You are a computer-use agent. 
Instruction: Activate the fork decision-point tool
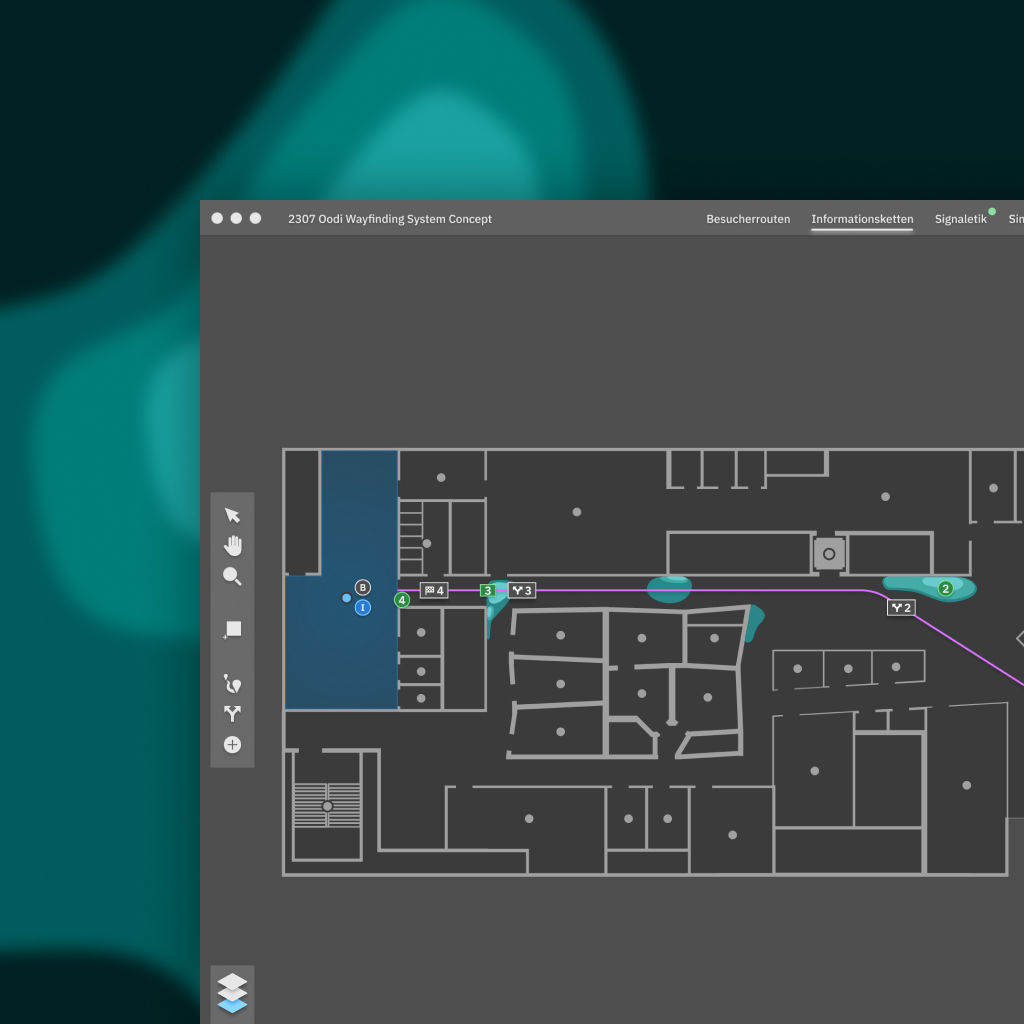point(232,714)
